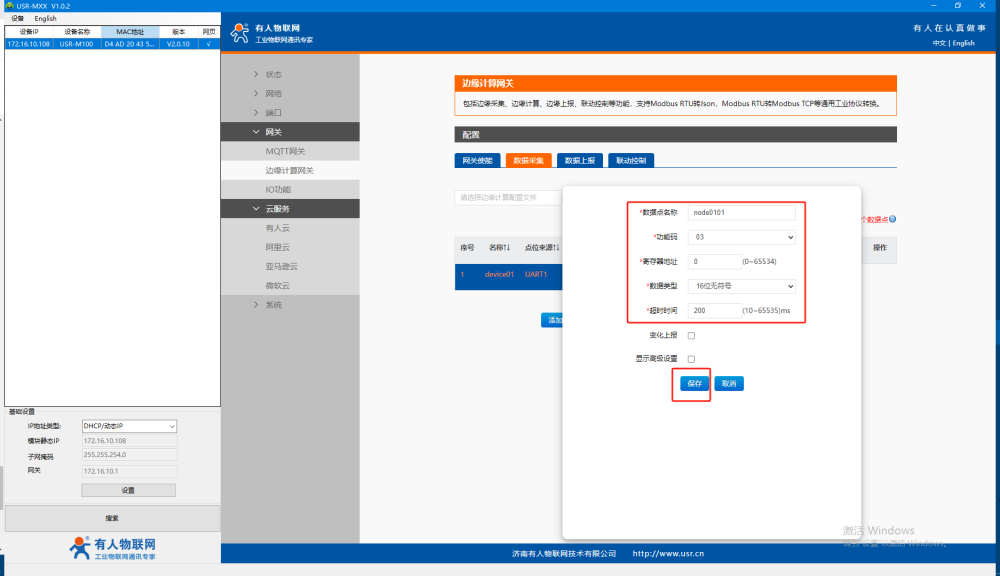1000x576 pixels.
Task: Expand the 系统 sidebar section
Action: 256,304
